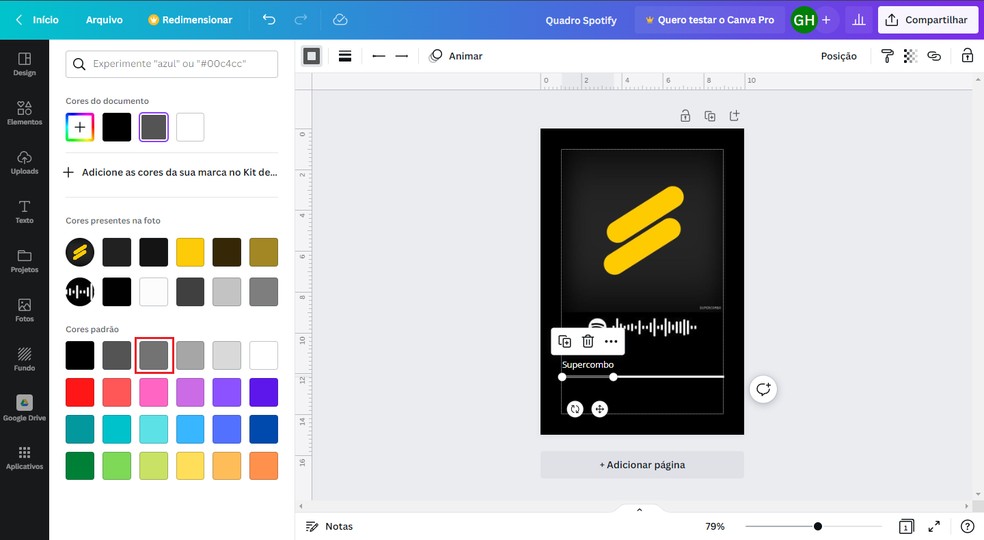The width and height of the screenshot is (984, 540).
Task: Select the red default color swatch
Action: pos(80,392)
